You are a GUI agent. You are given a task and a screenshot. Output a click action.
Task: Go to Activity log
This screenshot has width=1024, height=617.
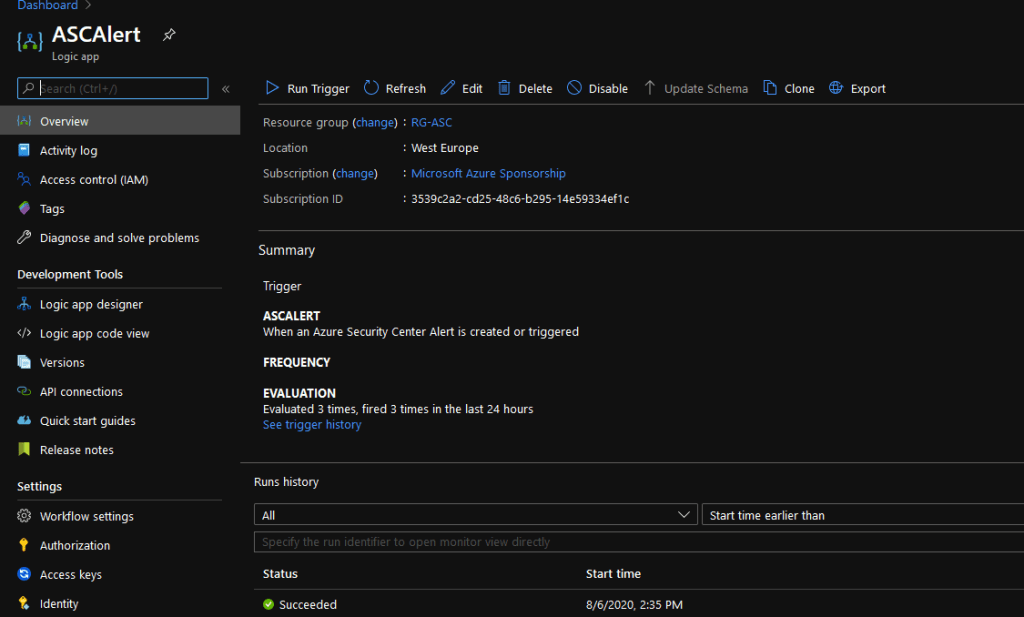tap(68, 150)
